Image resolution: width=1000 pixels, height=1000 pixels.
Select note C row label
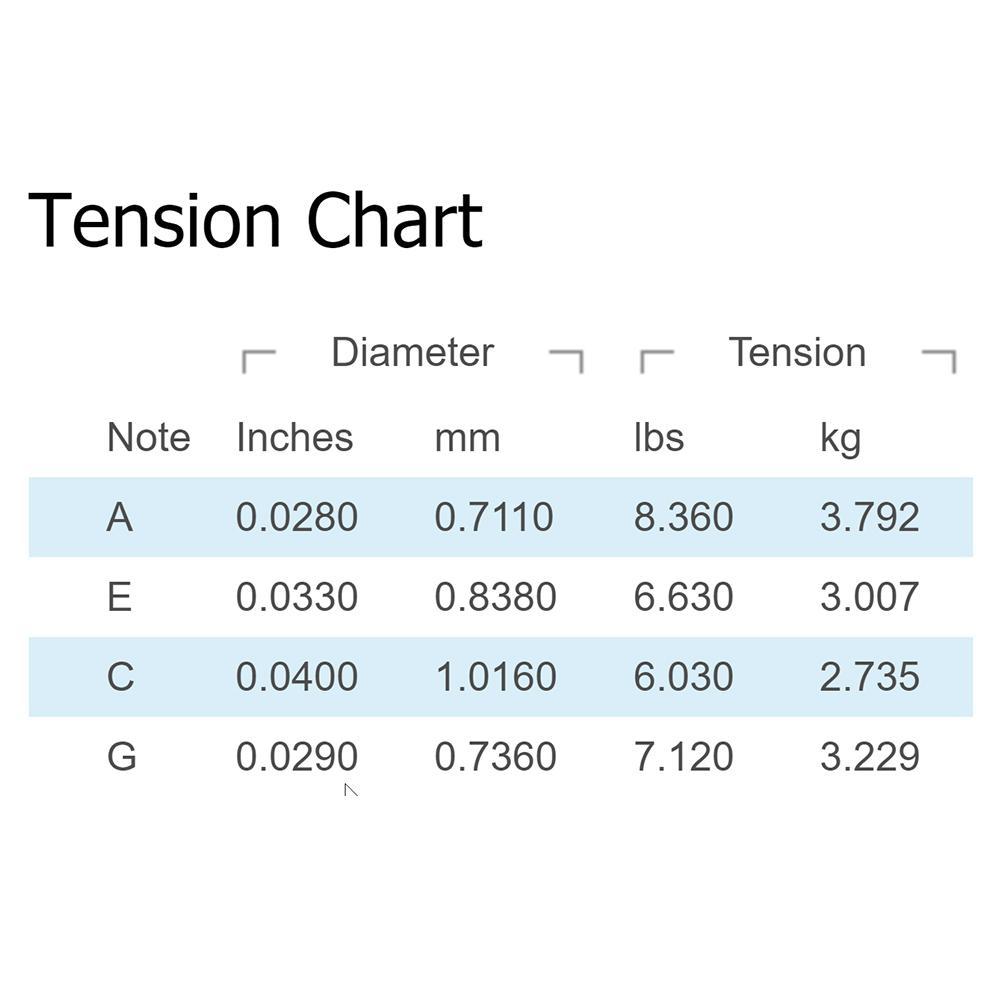(x=121, y=677)
